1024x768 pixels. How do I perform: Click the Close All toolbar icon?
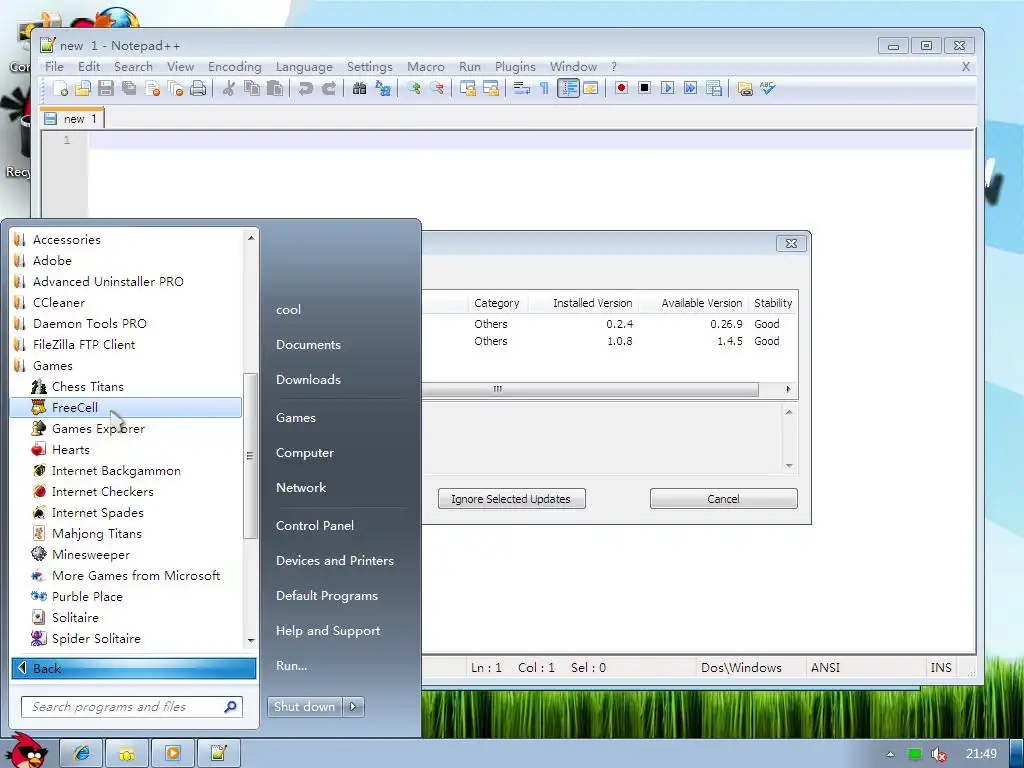click(175, 88)
